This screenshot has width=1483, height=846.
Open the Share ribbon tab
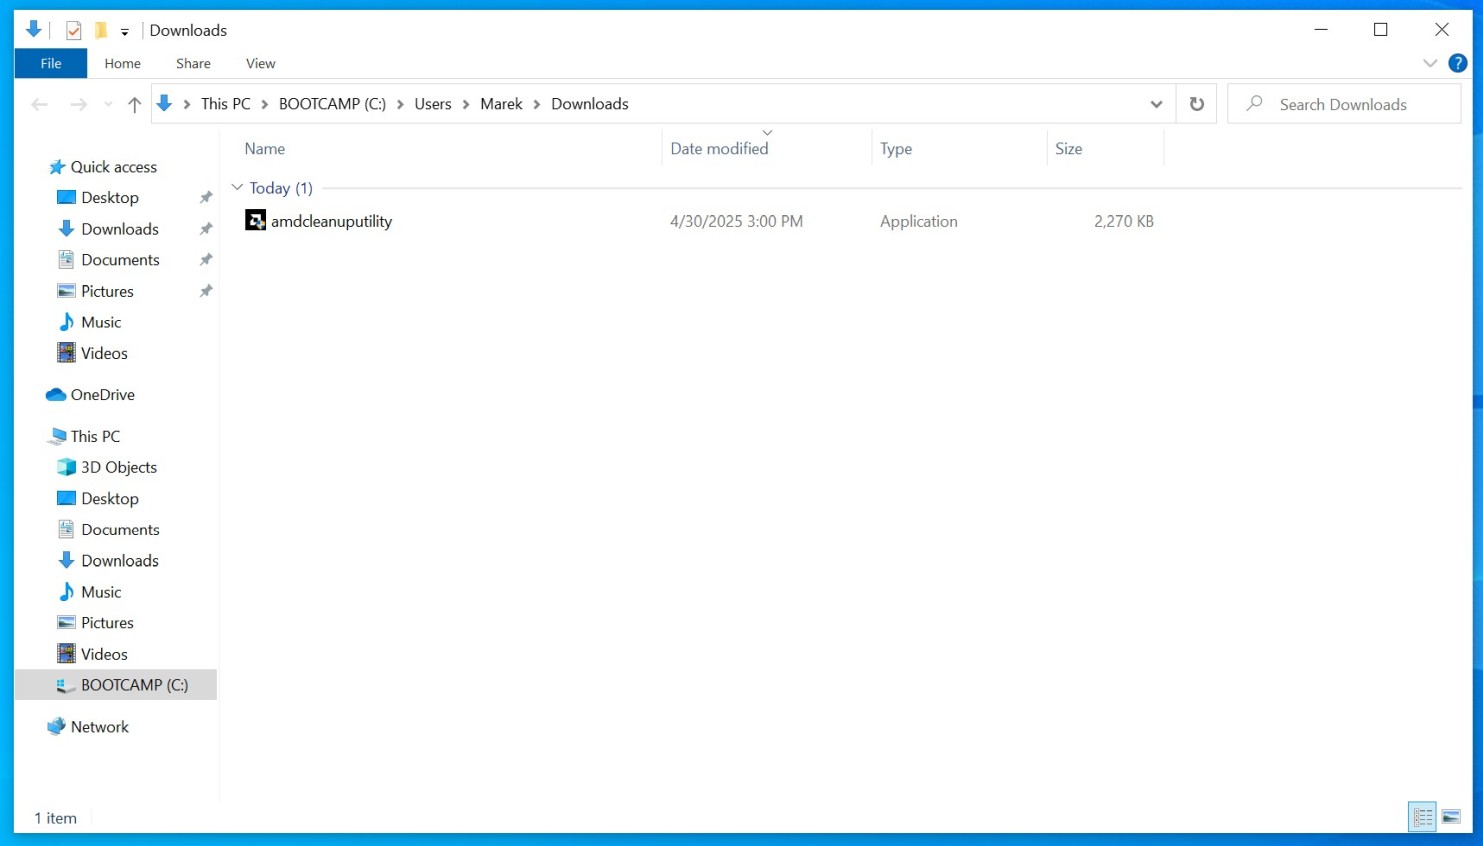click(x=193, y=63)
